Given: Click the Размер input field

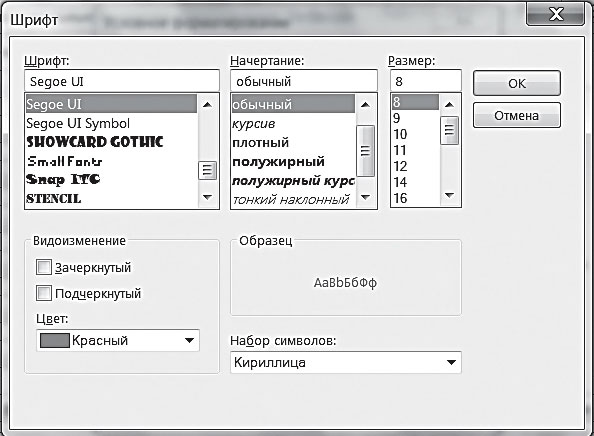Looking at the screenshot, I should pos(426,81).
